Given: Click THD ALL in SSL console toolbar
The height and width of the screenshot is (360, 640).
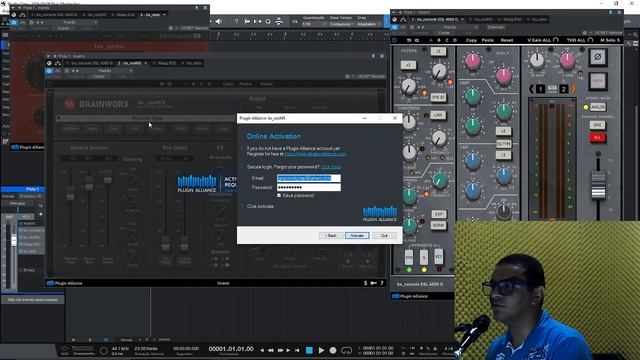Looking at the screenshot, I should click(579, 40).
